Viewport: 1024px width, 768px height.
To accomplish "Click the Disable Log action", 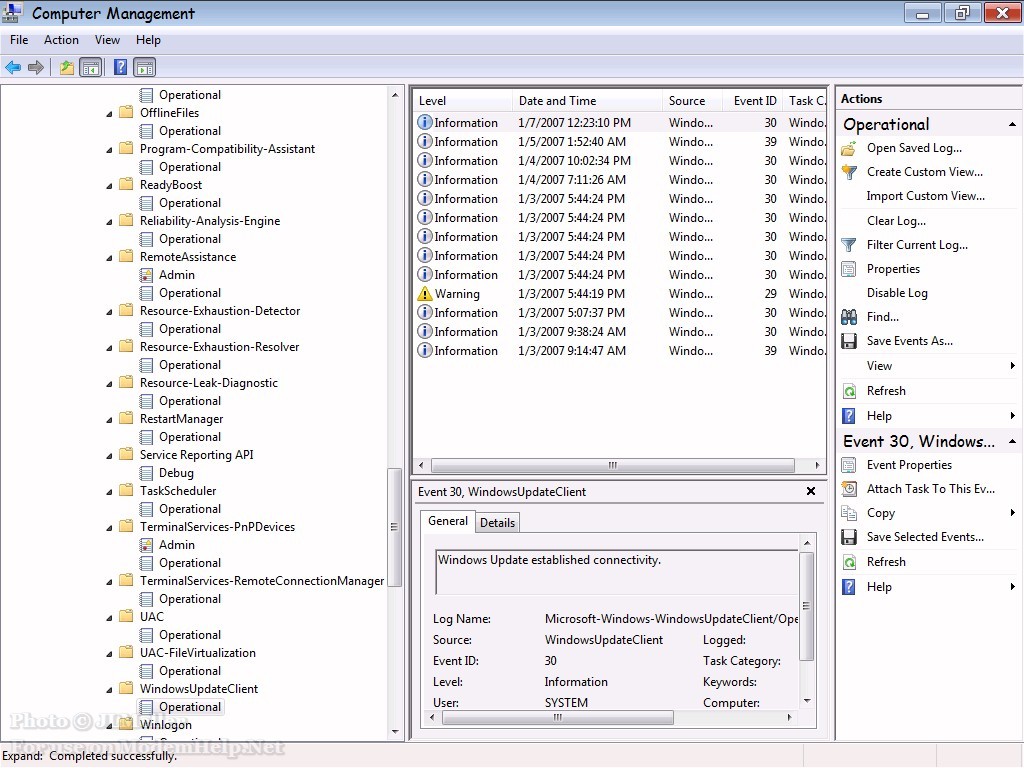I will [x=897, y=293].
